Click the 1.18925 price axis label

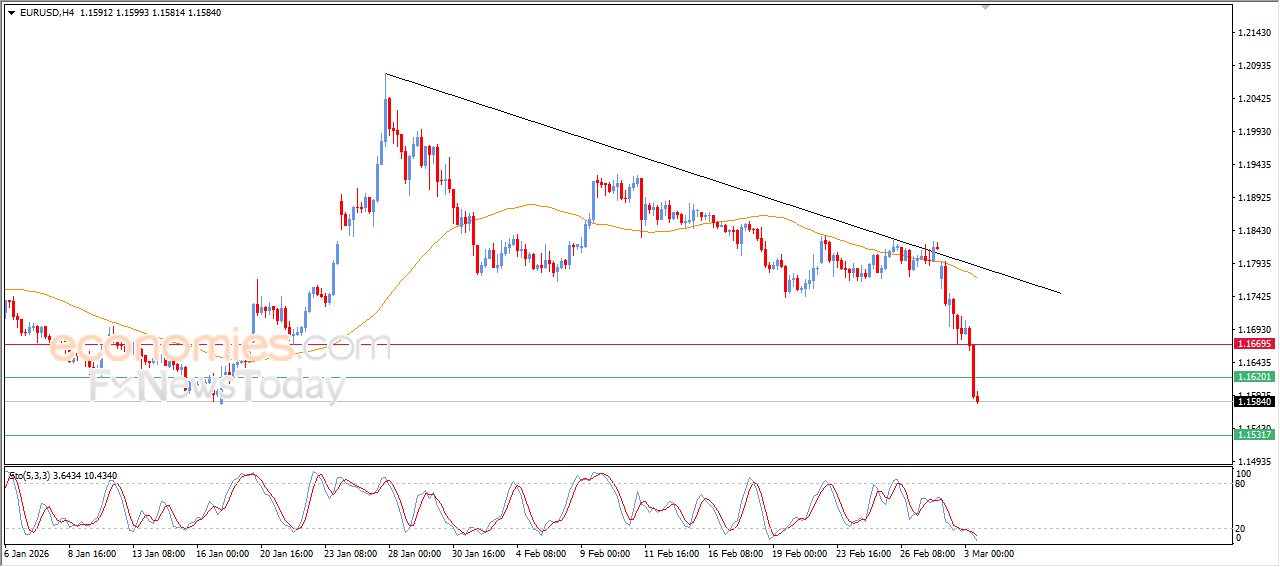[x=1254, y=198]
